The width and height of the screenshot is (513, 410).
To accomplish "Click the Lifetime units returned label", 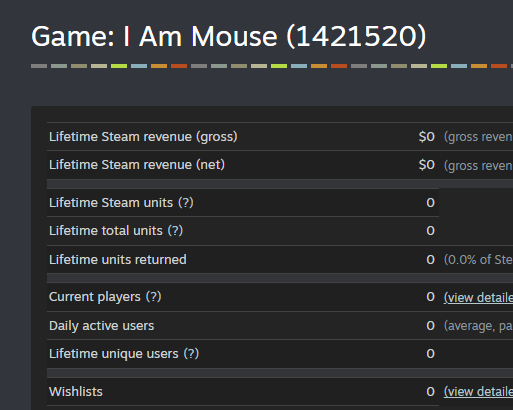I will (x=118, y=260).
